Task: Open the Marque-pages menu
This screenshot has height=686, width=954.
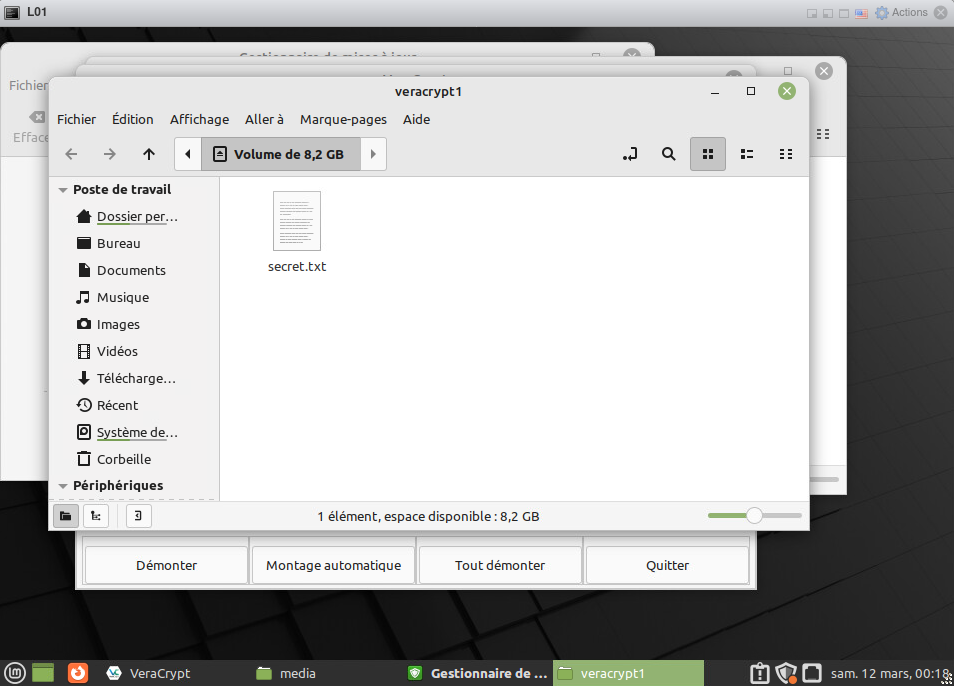Action: tap(343, 119)
